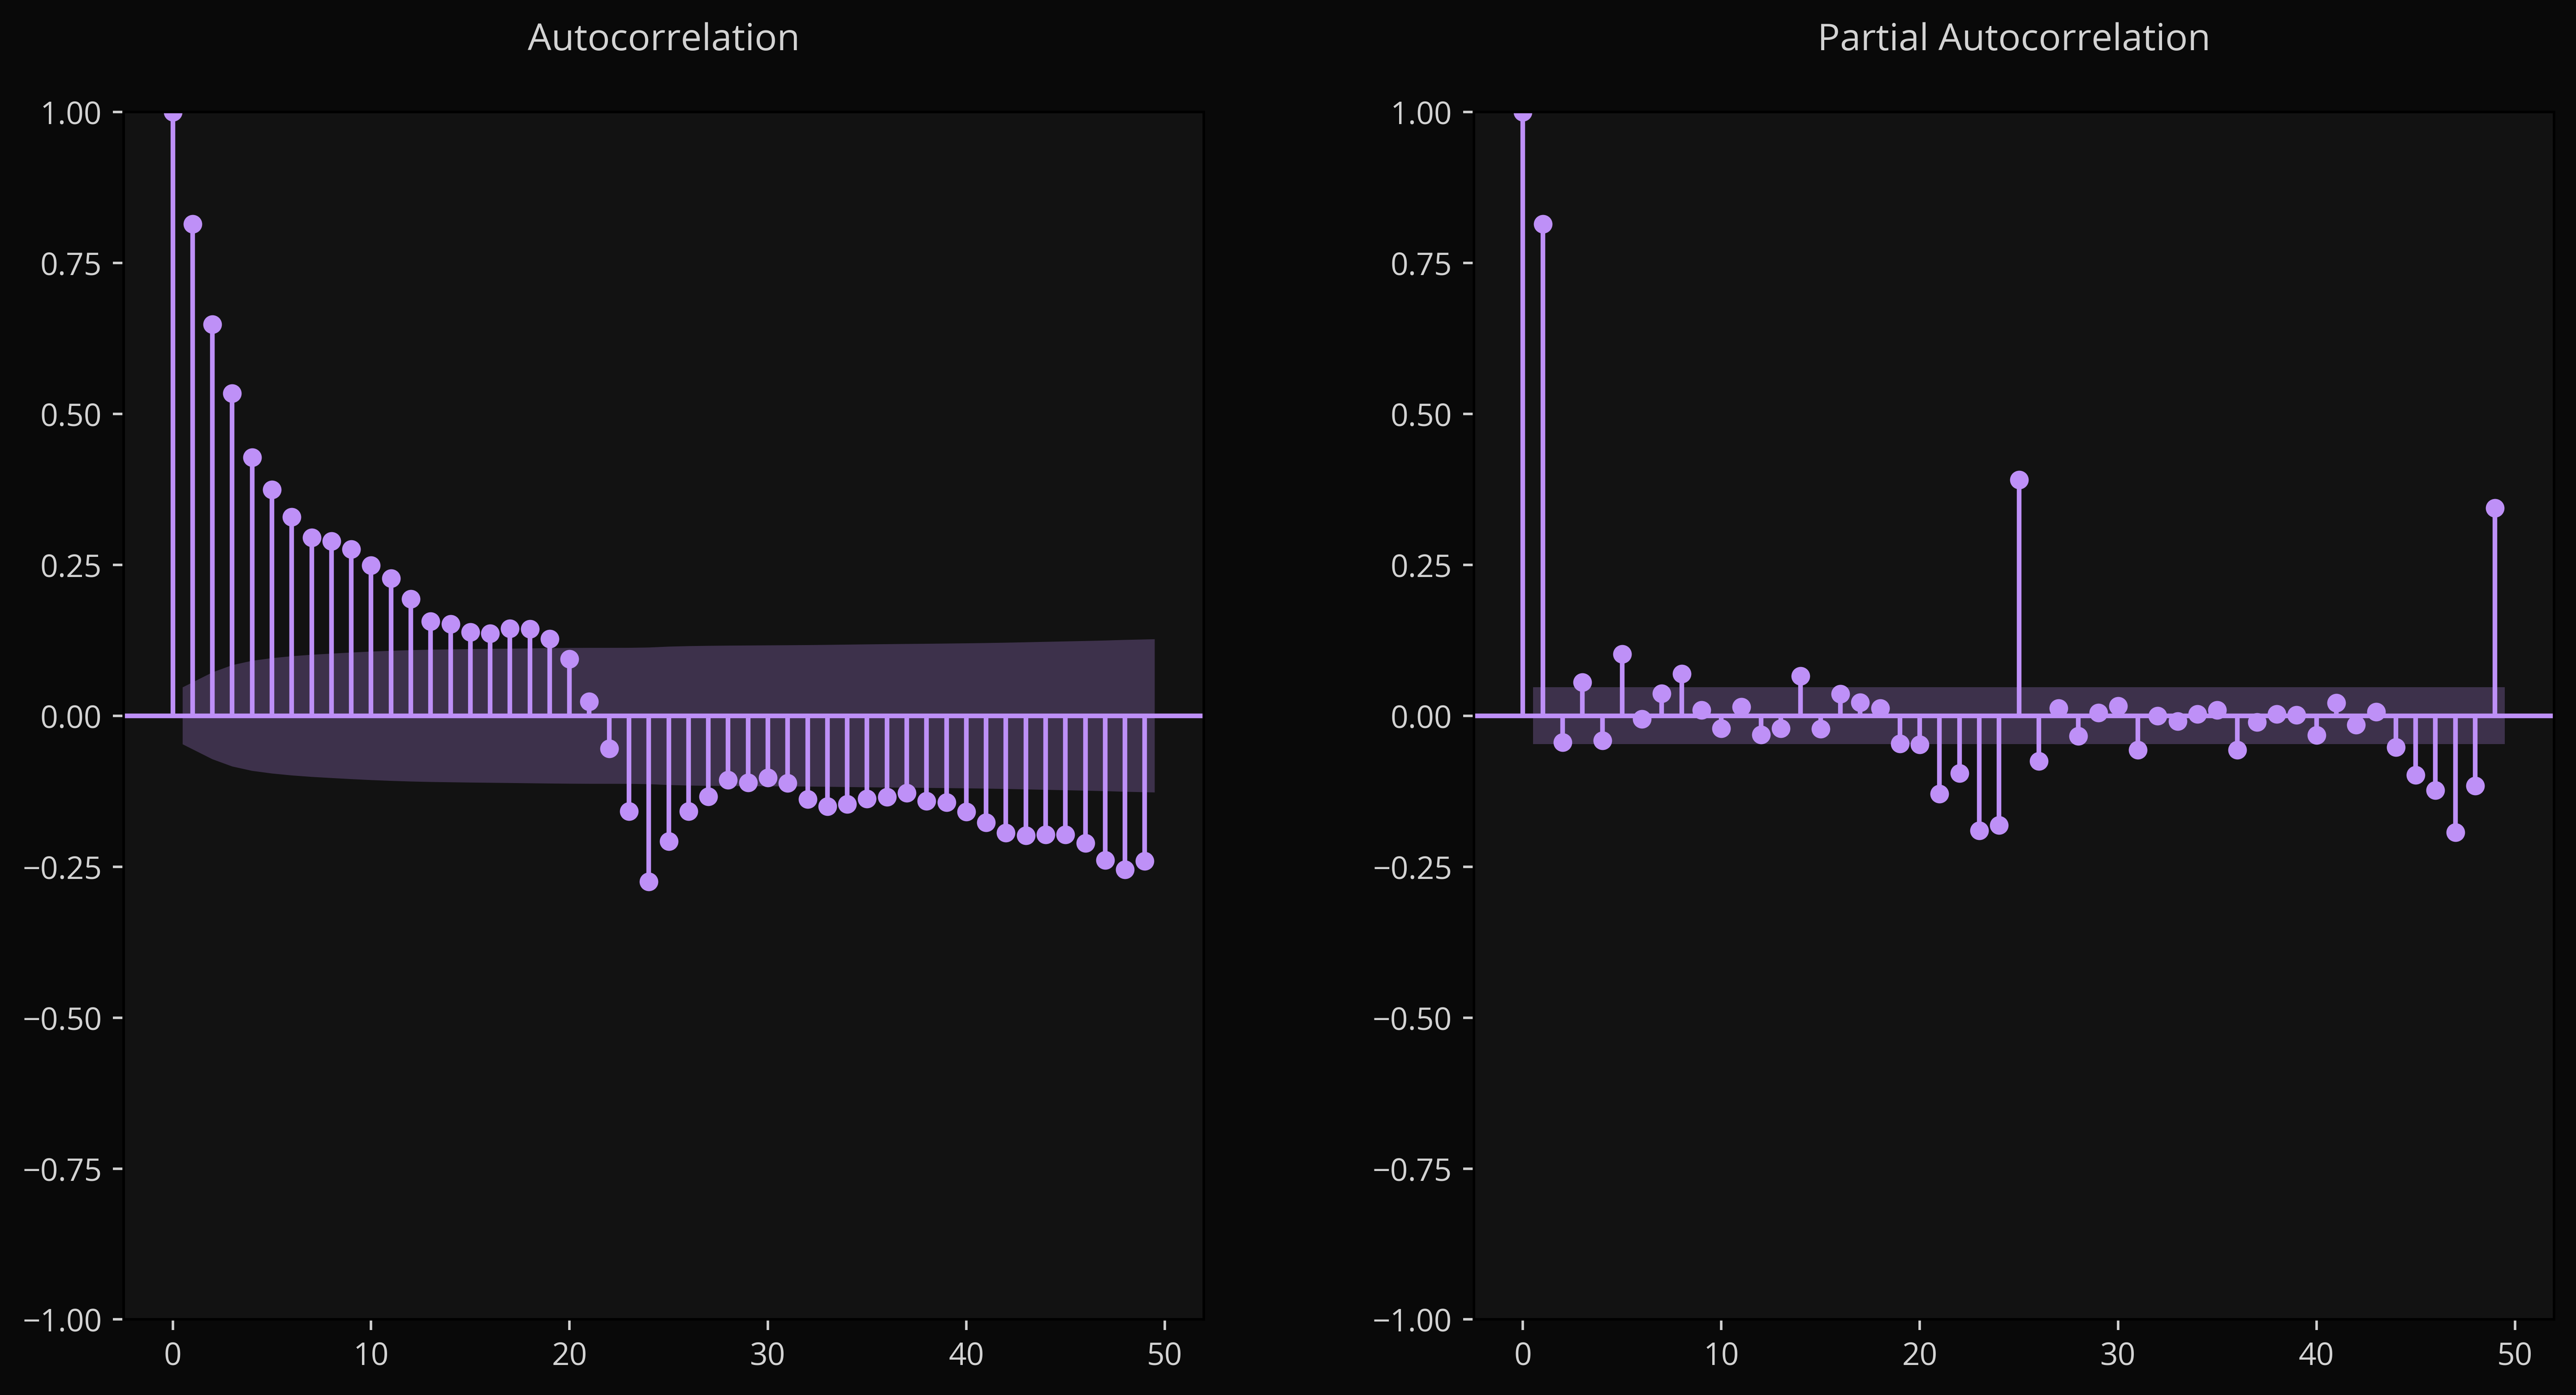Click the lag 47 negative marker in Partial Autocorrelation
Screen dimensions: 2576x1395
coord(2455,832)
